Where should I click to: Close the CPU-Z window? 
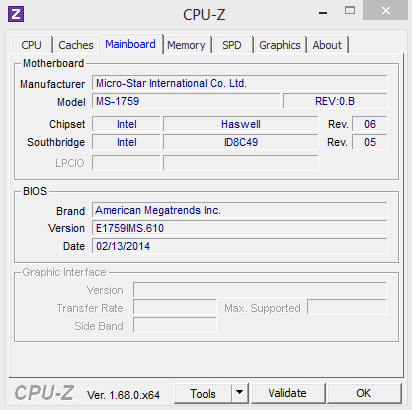[385, 11]
